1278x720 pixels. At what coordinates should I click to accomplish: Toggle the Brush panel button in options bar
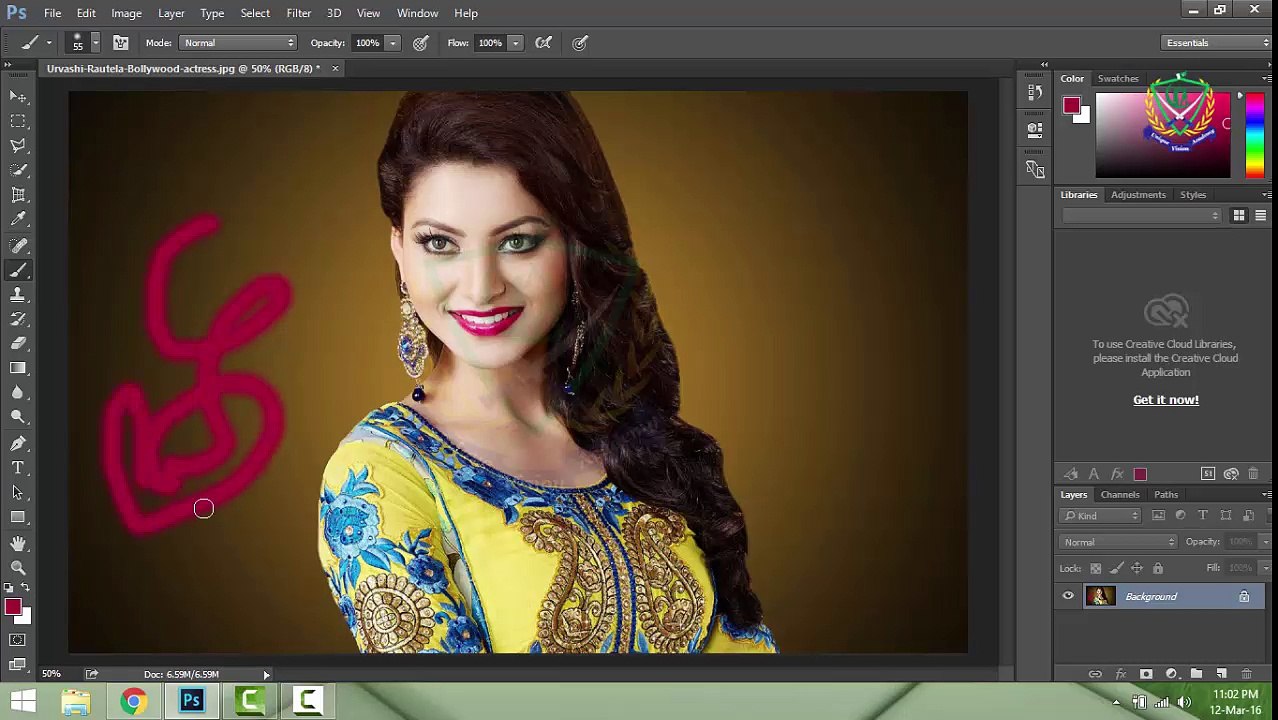pyautogui.click(x=120, y=43)
